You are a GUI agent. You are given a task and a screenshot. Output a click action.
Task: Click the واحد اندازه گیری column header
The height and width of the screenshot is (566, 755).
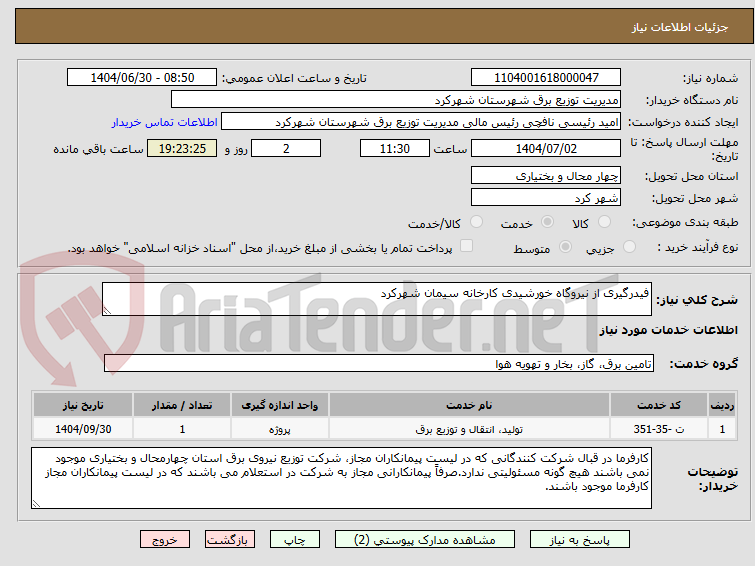[x=280, y=405]
